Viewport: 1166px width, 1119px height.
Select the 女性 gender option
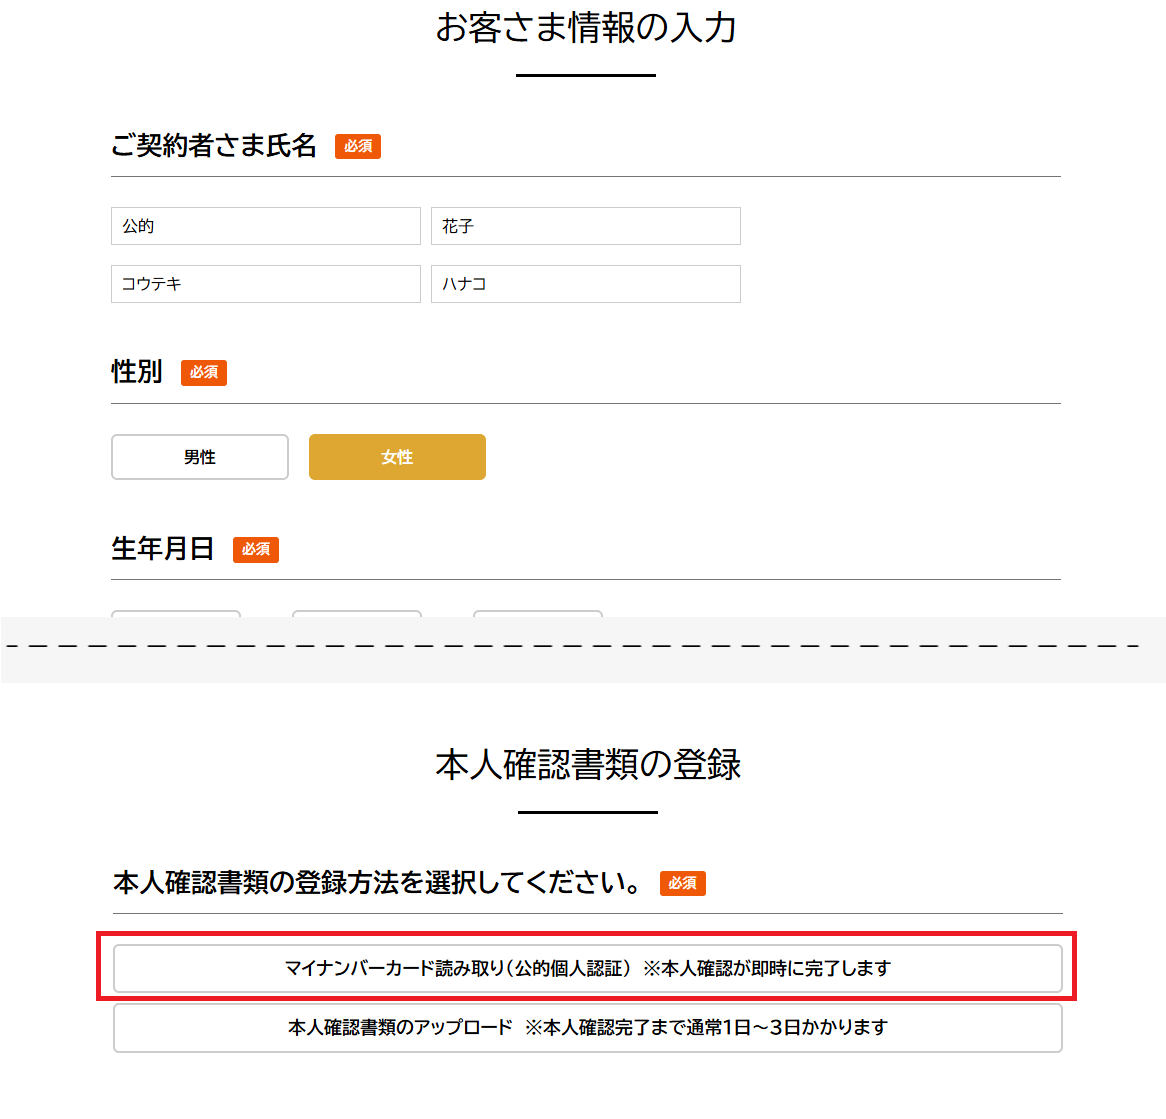(x=397, y=457)
